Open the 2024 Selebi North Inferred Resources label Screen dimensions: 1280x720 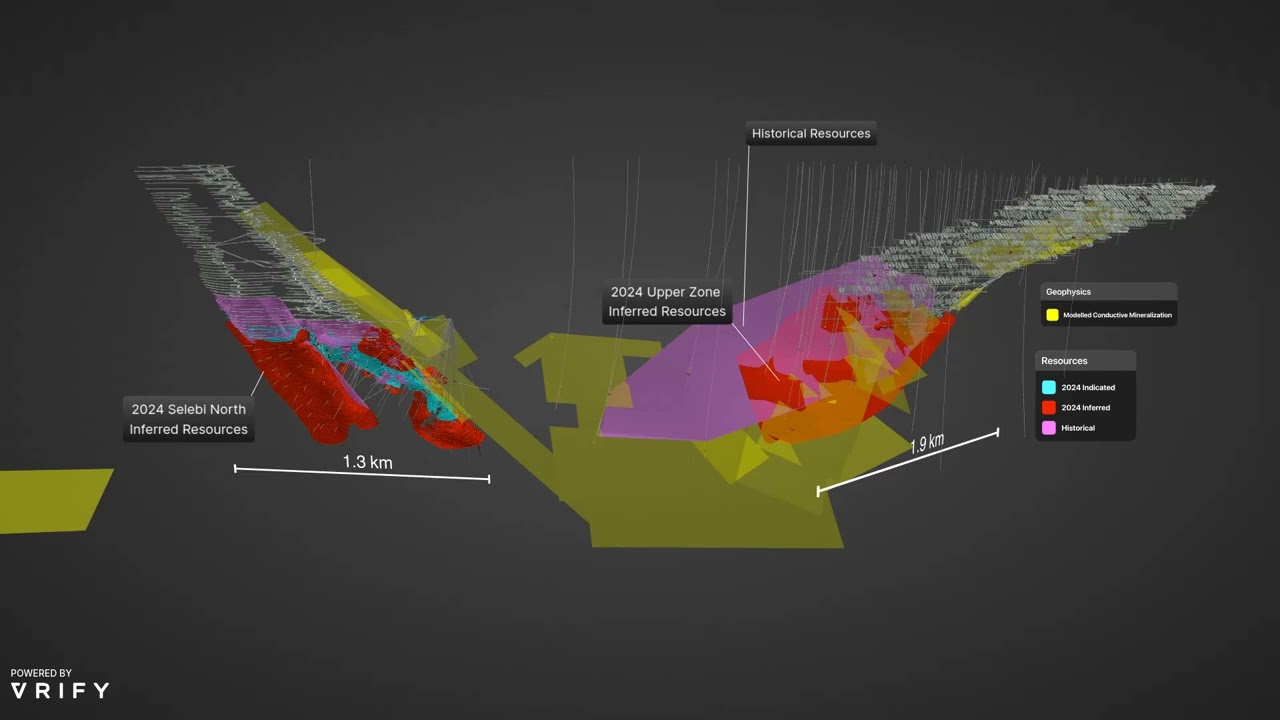click(x=188, y=419)
